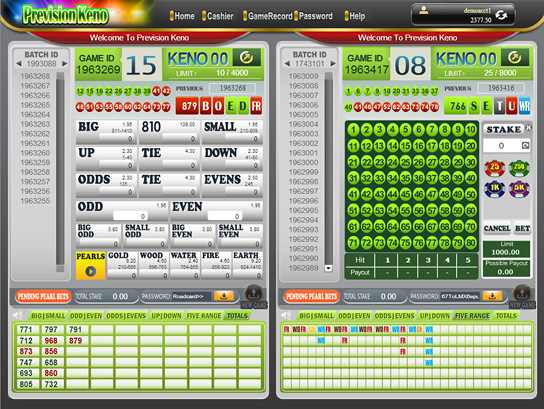Image resolution: width=544 pixels, height=409 pixels.
Task: Go to previous batch ID in left panel
Action: point(19,64)
